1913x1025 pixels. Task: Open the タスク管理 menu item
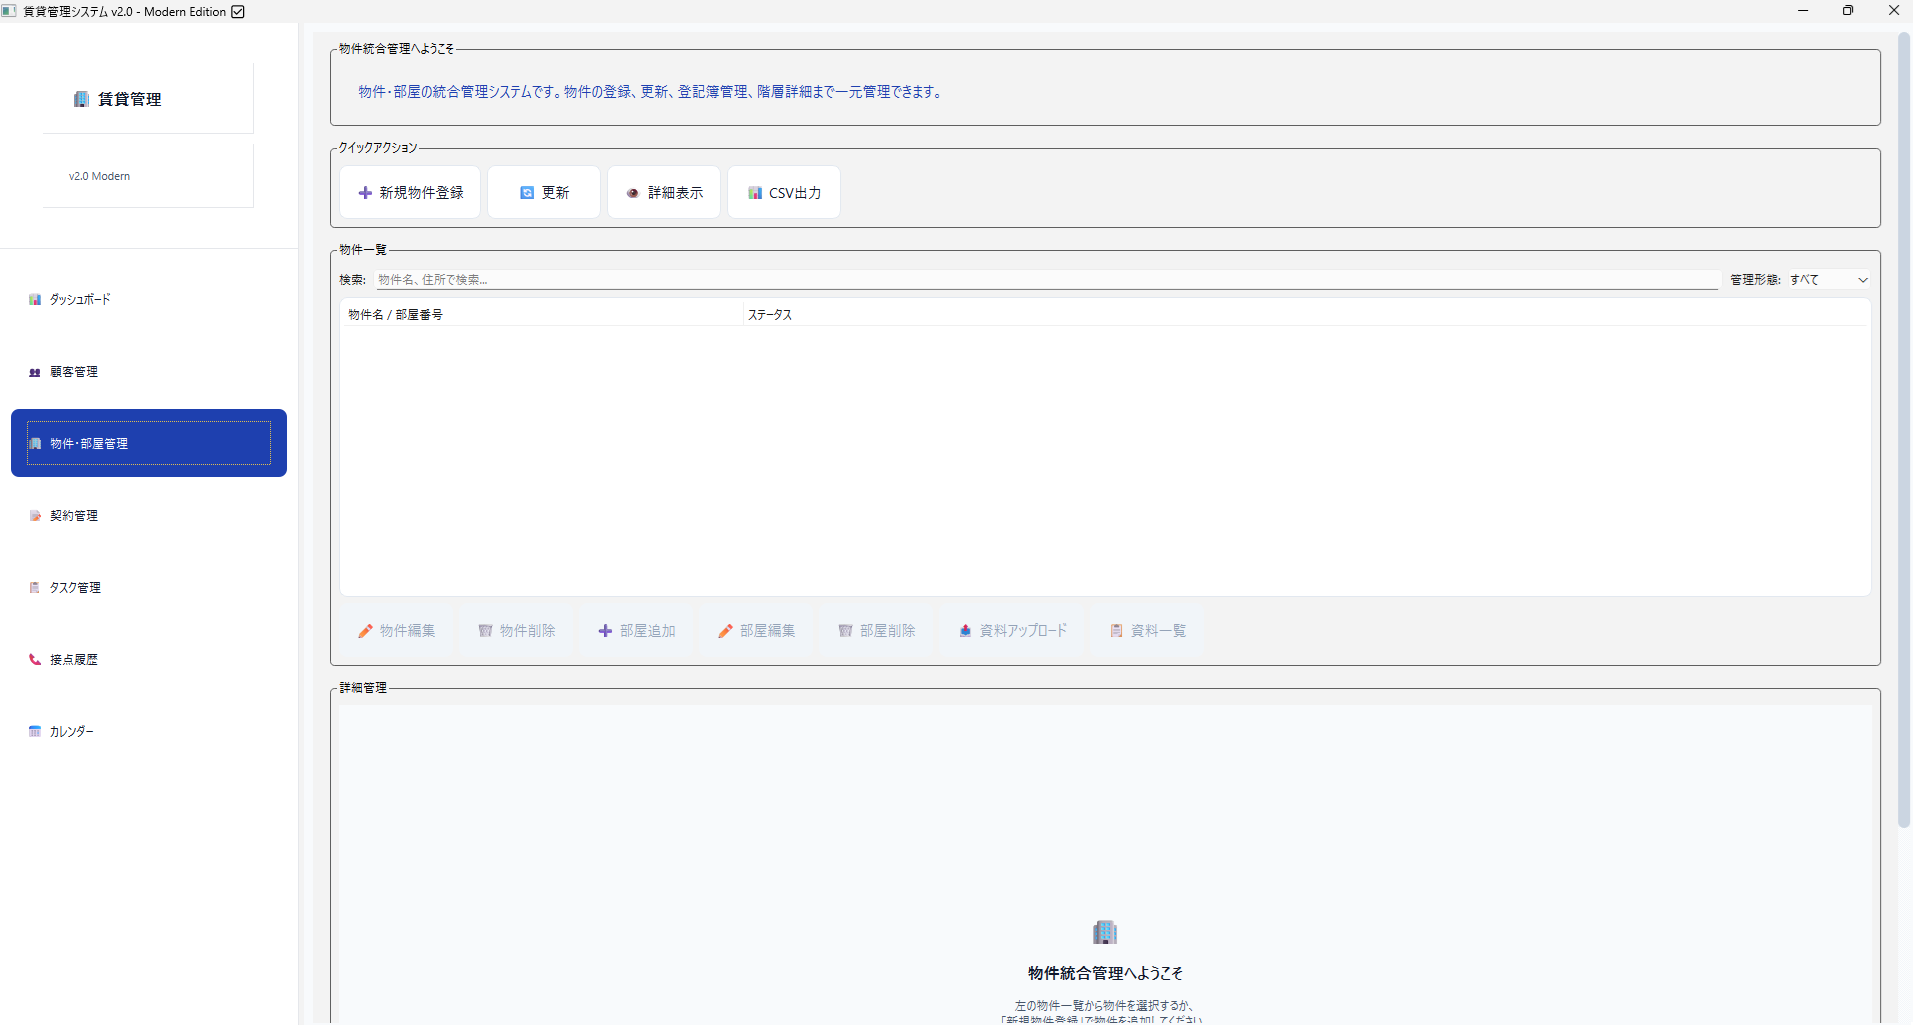[x=75, y=588]
